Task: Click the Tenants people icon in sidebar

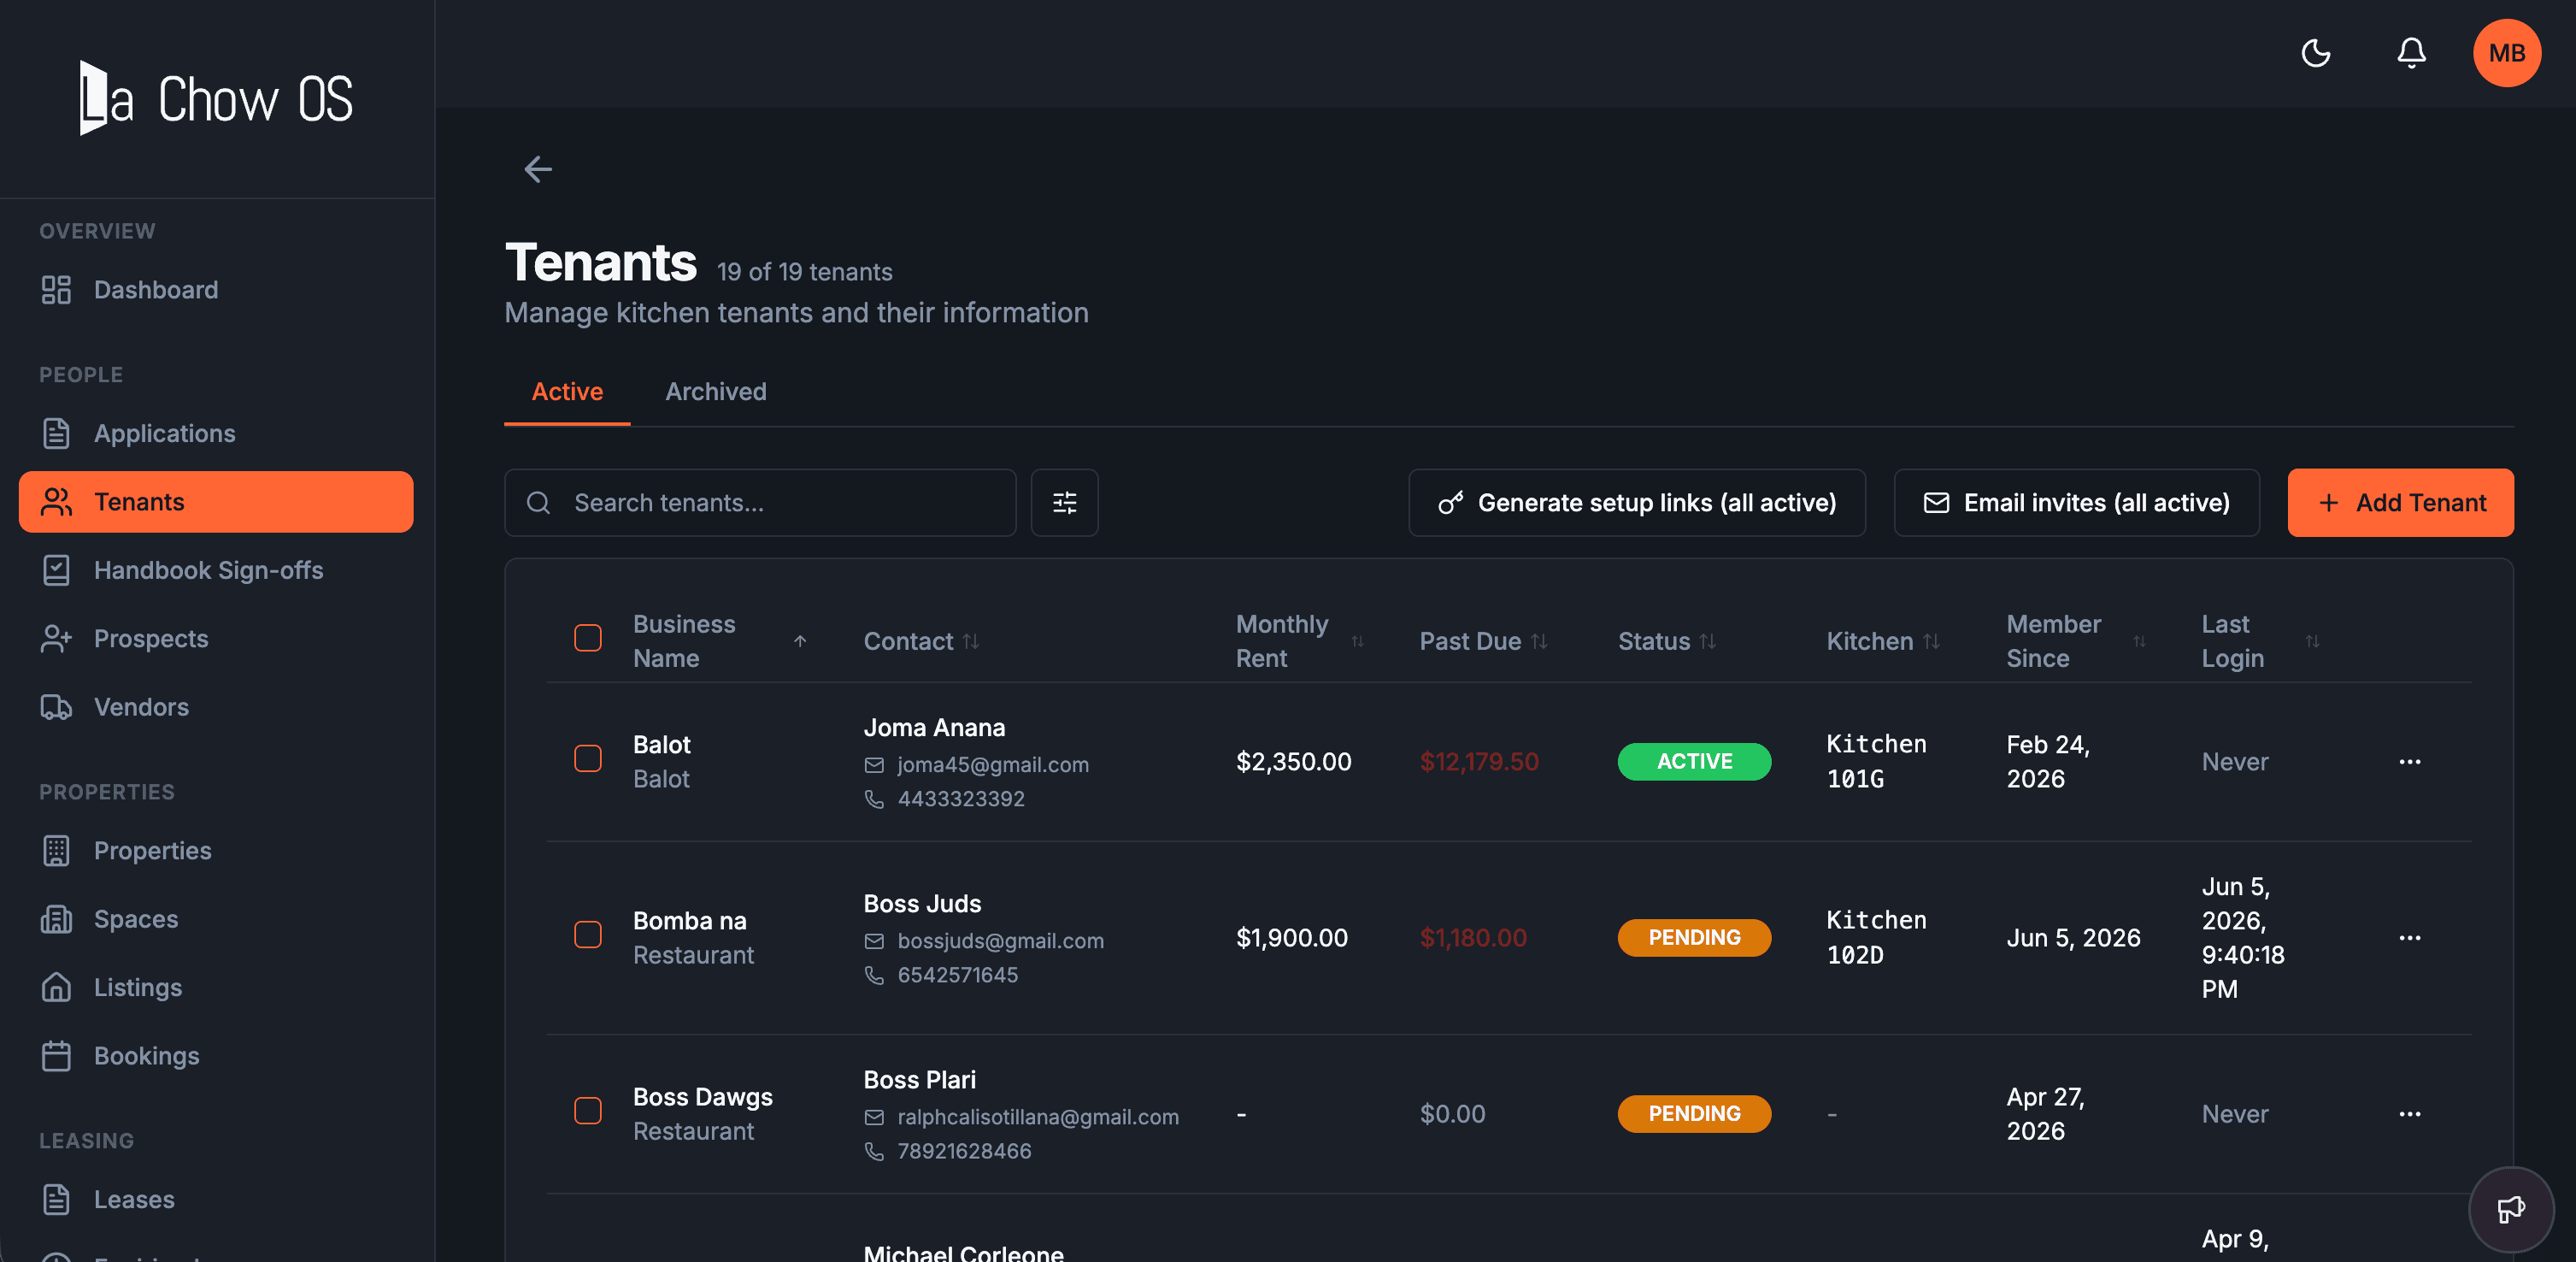Action: point(56,502)
